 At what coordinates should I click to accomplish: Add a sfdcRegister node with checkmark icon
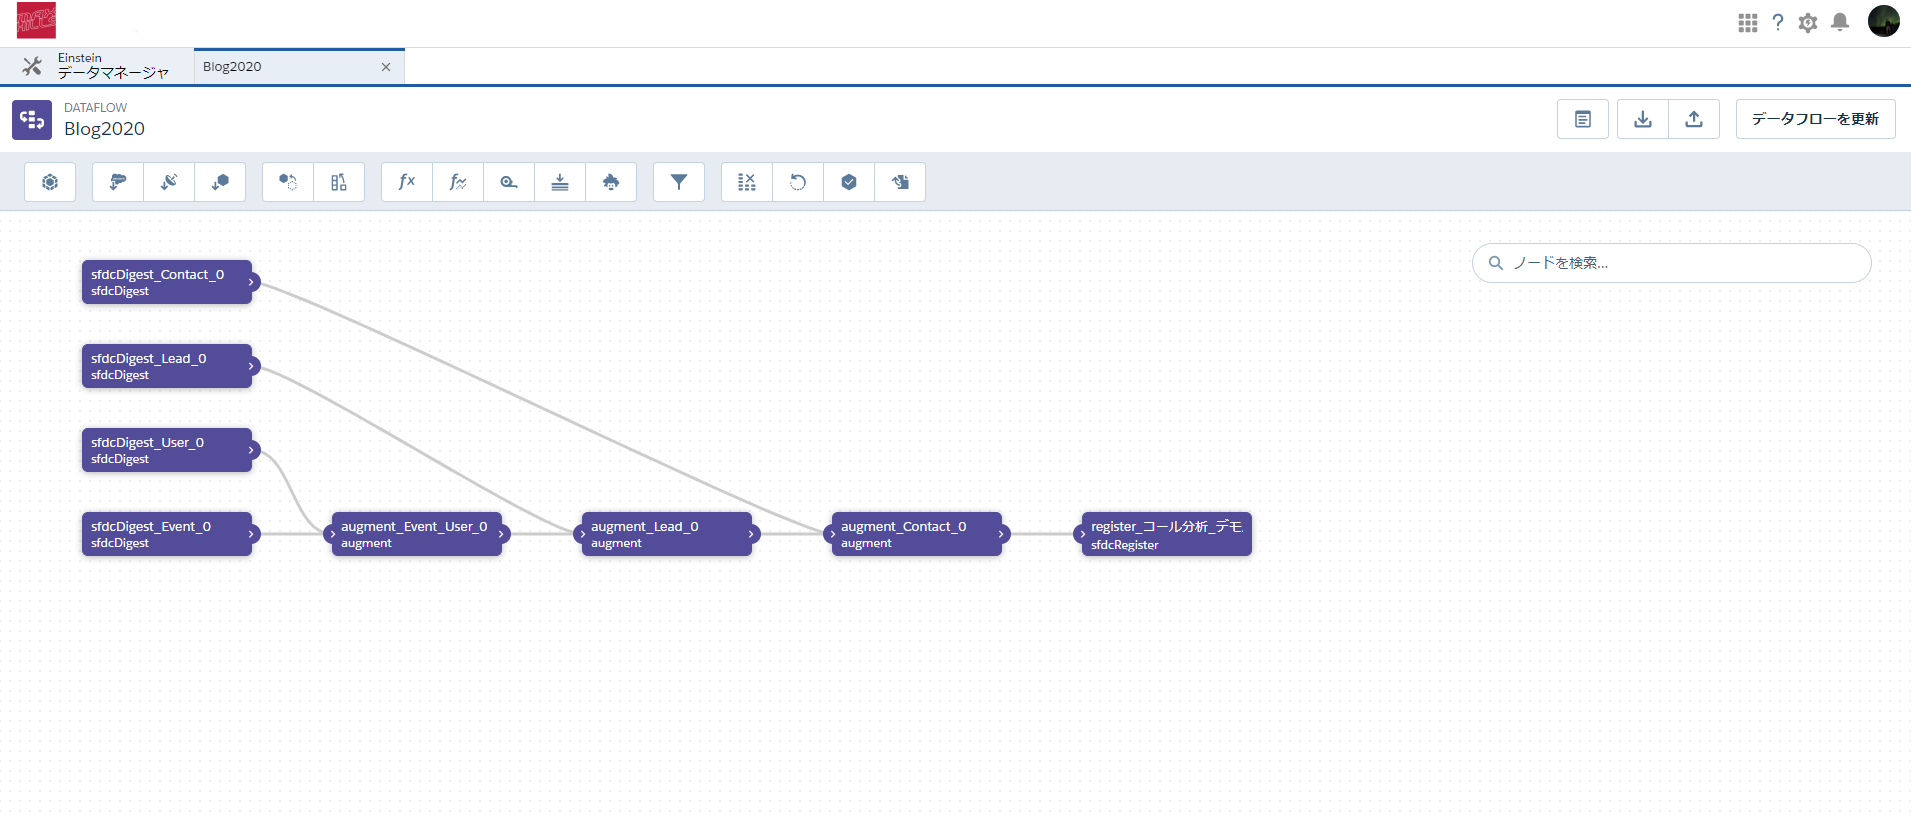(849, 182)
